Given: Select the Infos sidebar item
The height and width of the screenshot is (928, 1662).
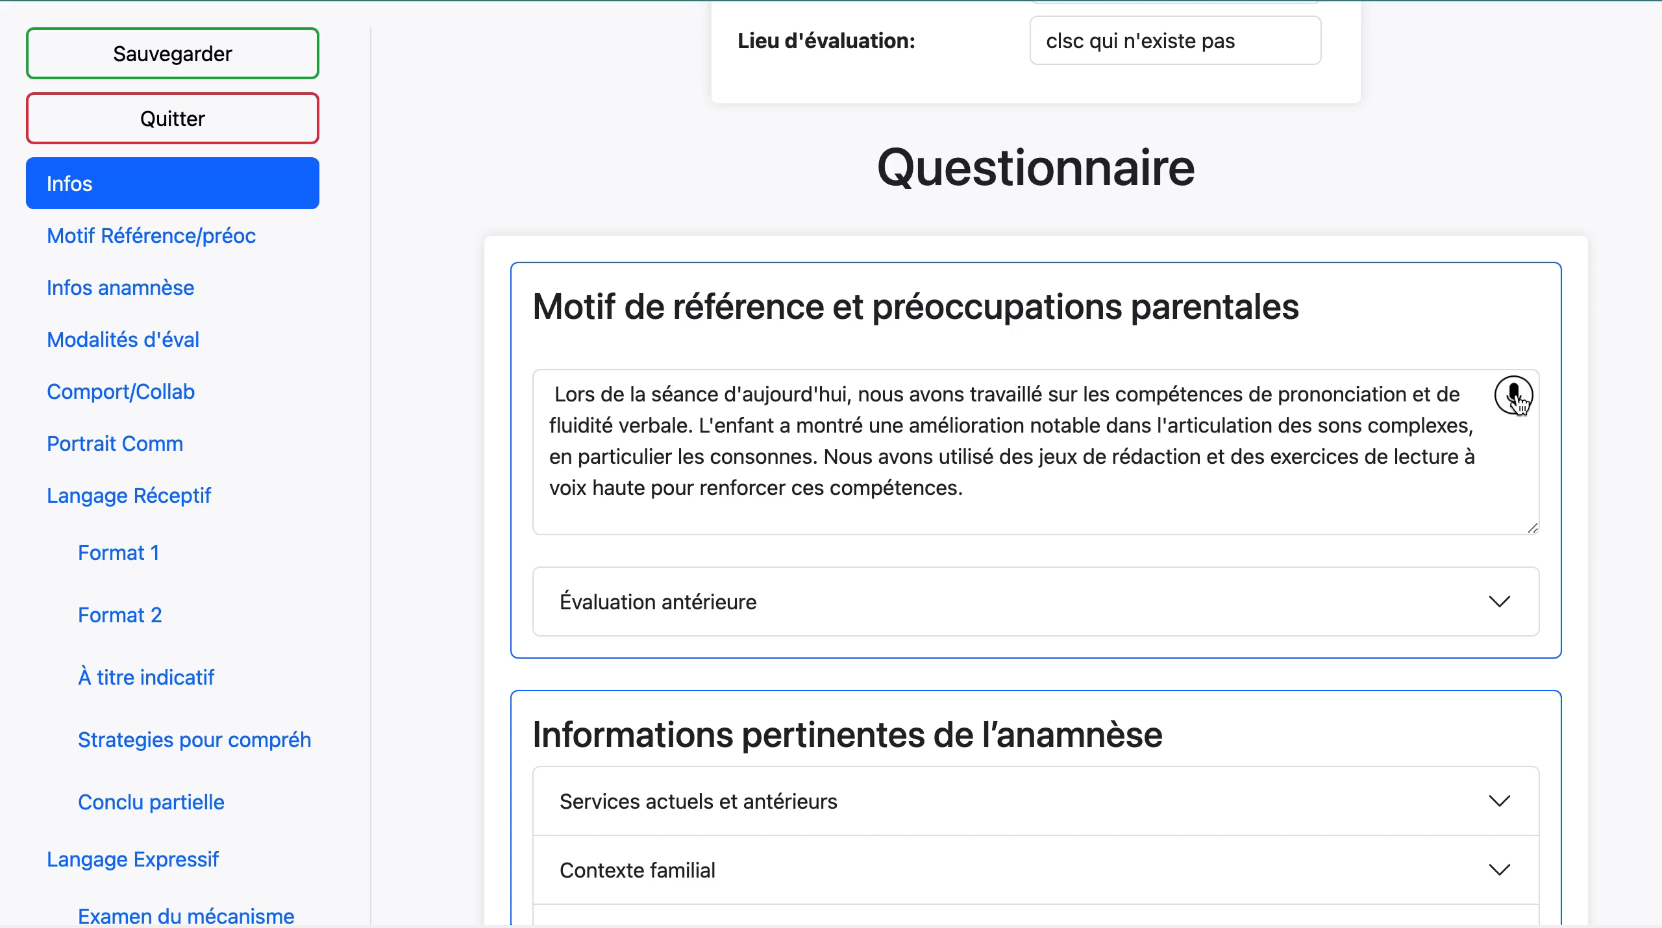Looking at the screenshot, I should click(172, 184).
